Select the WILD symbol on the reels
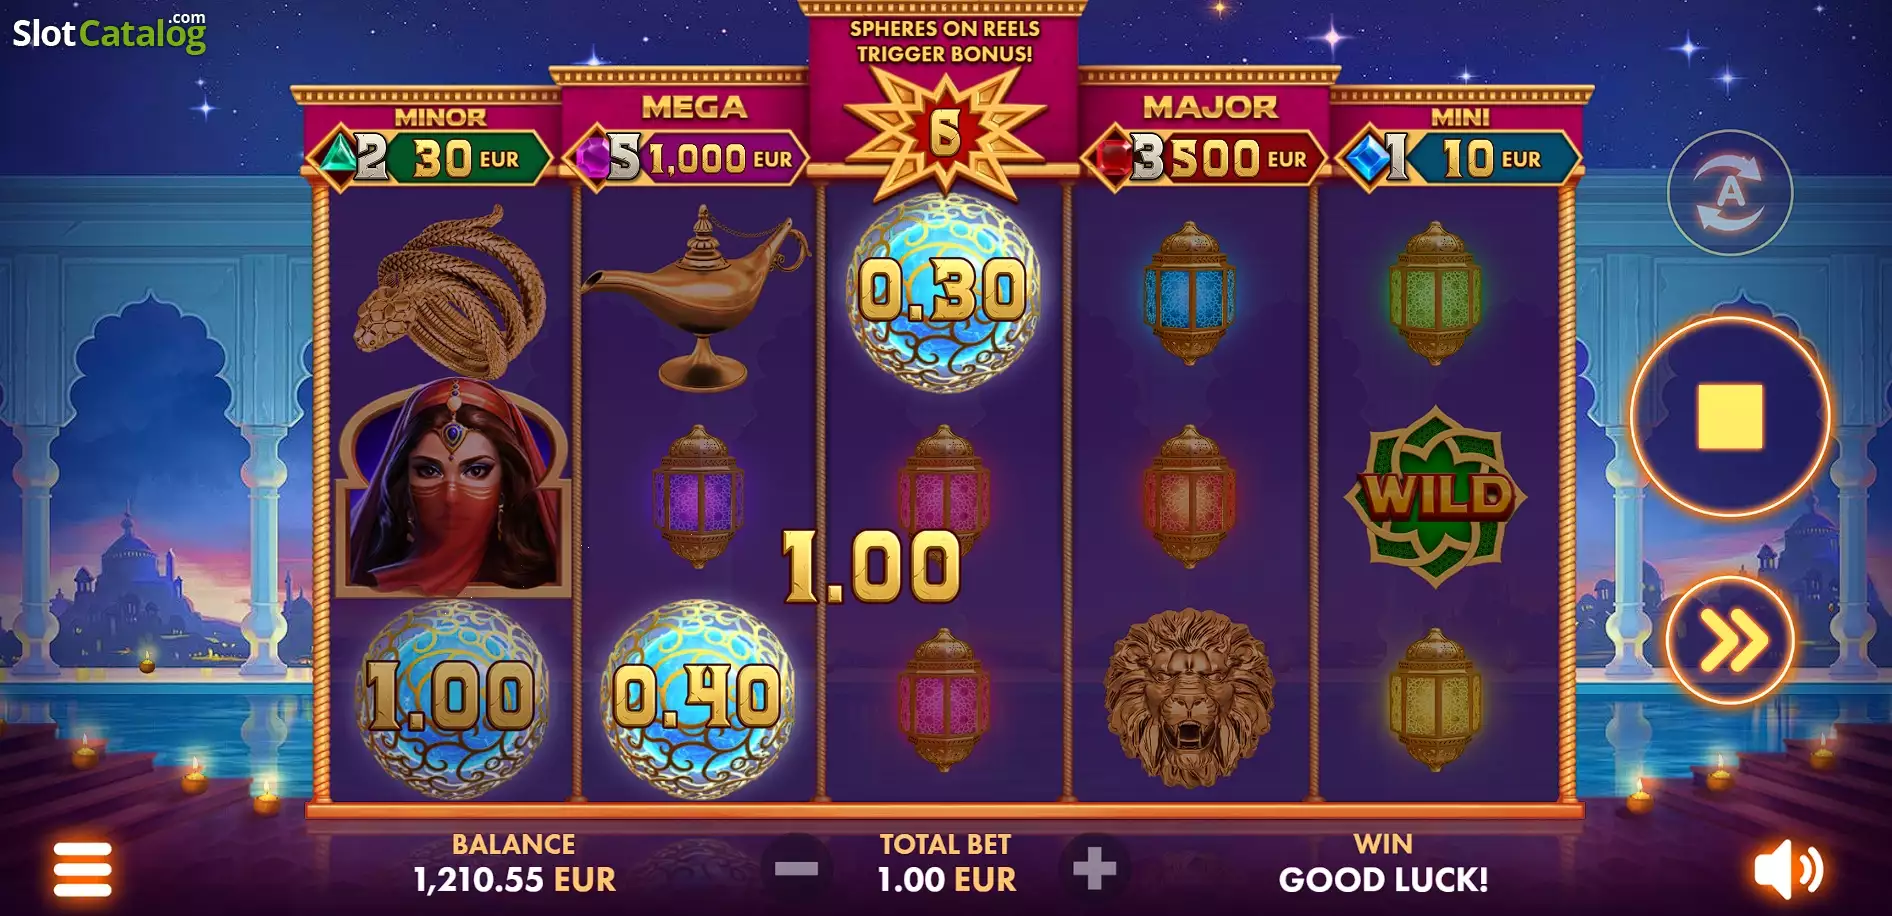 coord(1436,496)
